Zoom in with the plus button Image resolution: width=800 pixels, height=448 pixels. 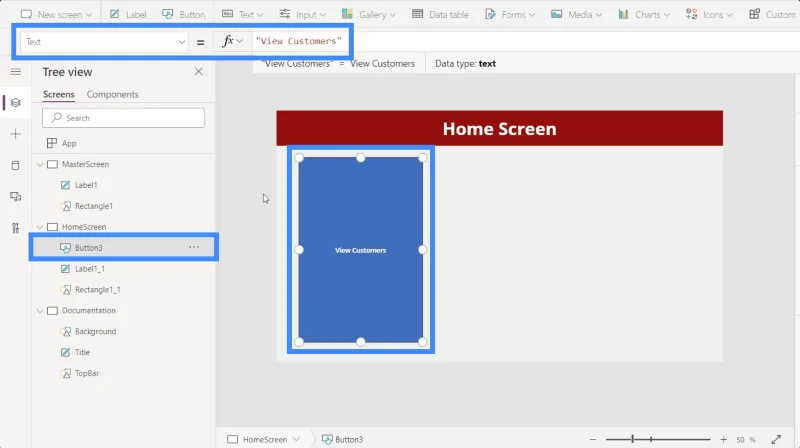tap(723, 439)
